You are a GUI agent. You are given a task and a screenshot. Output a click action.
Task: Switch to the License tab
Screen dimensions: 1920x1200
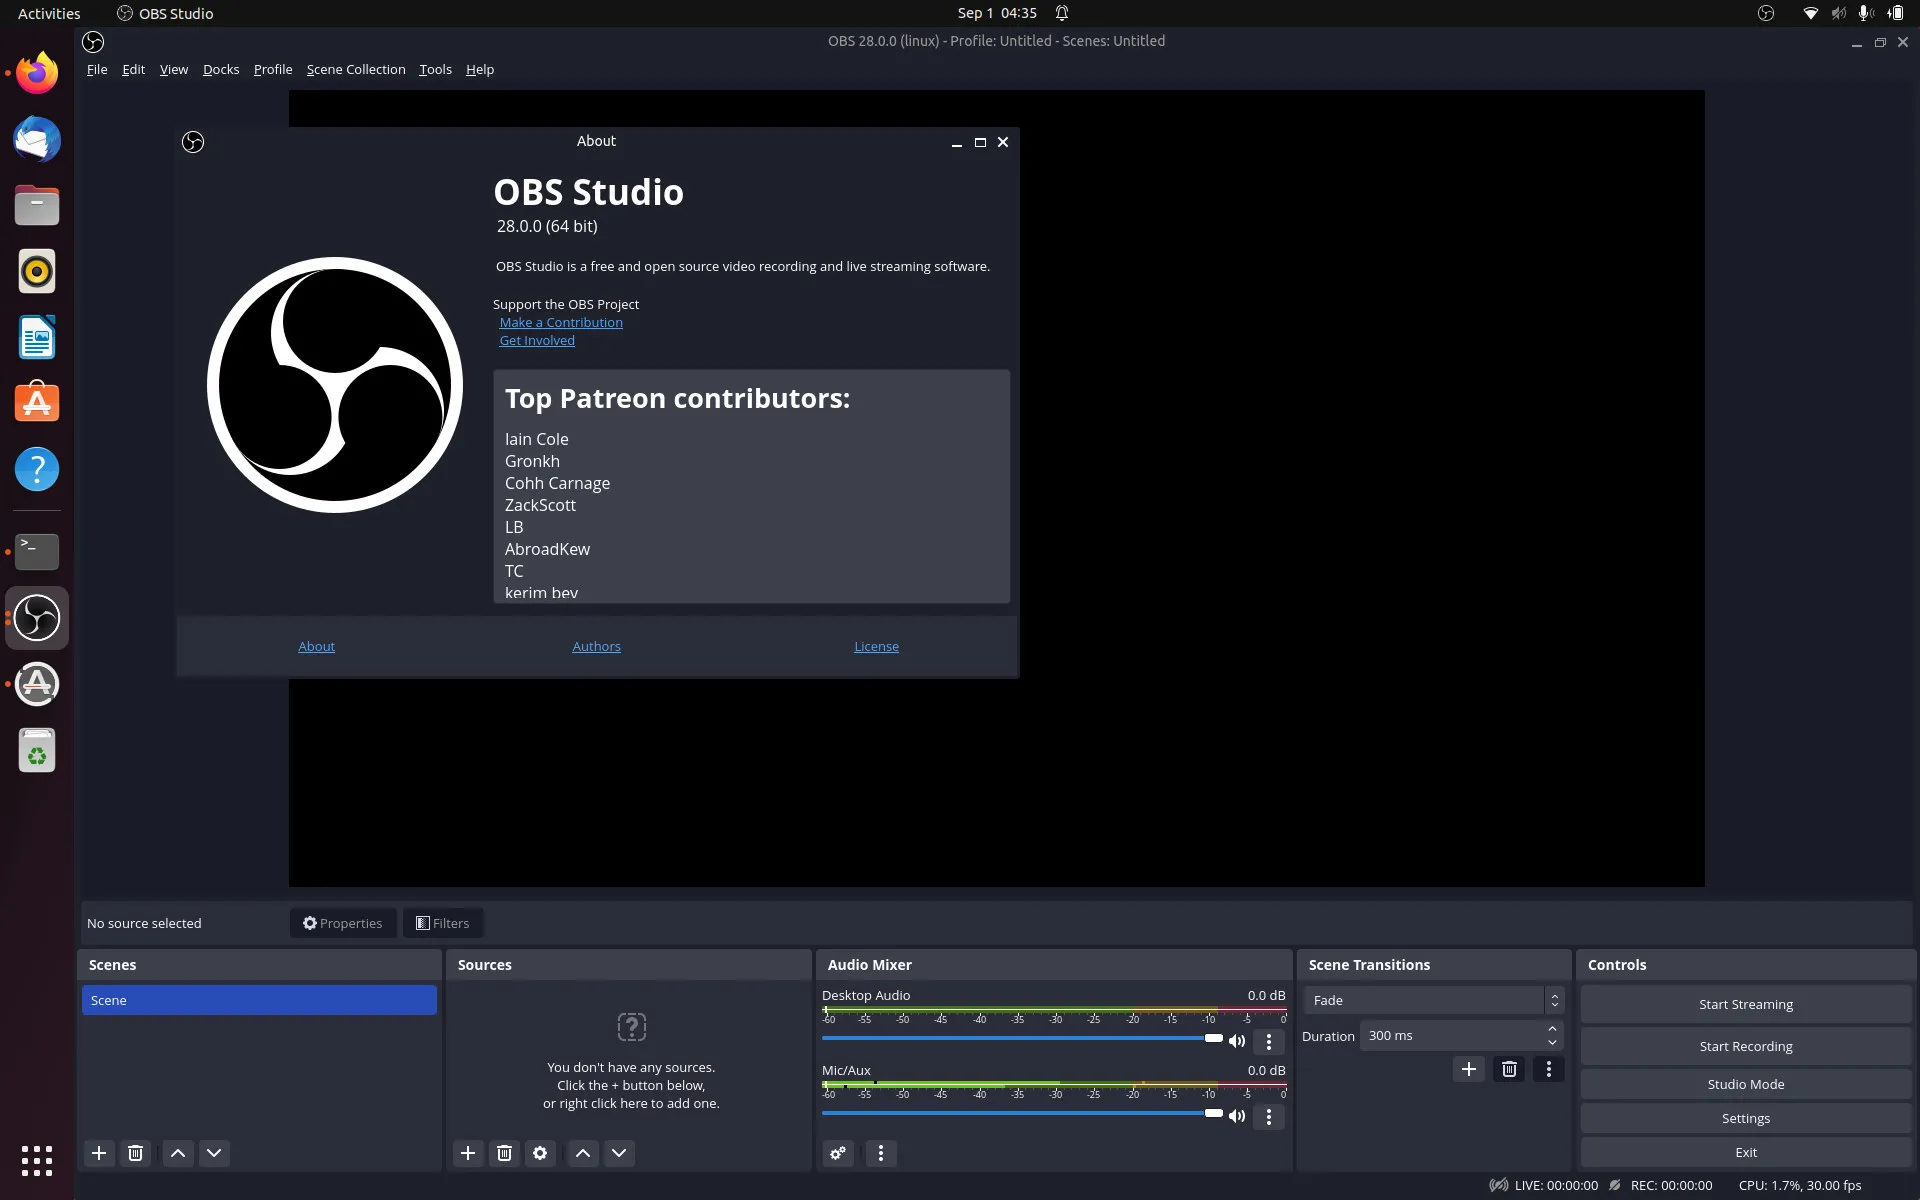(876, 644)
